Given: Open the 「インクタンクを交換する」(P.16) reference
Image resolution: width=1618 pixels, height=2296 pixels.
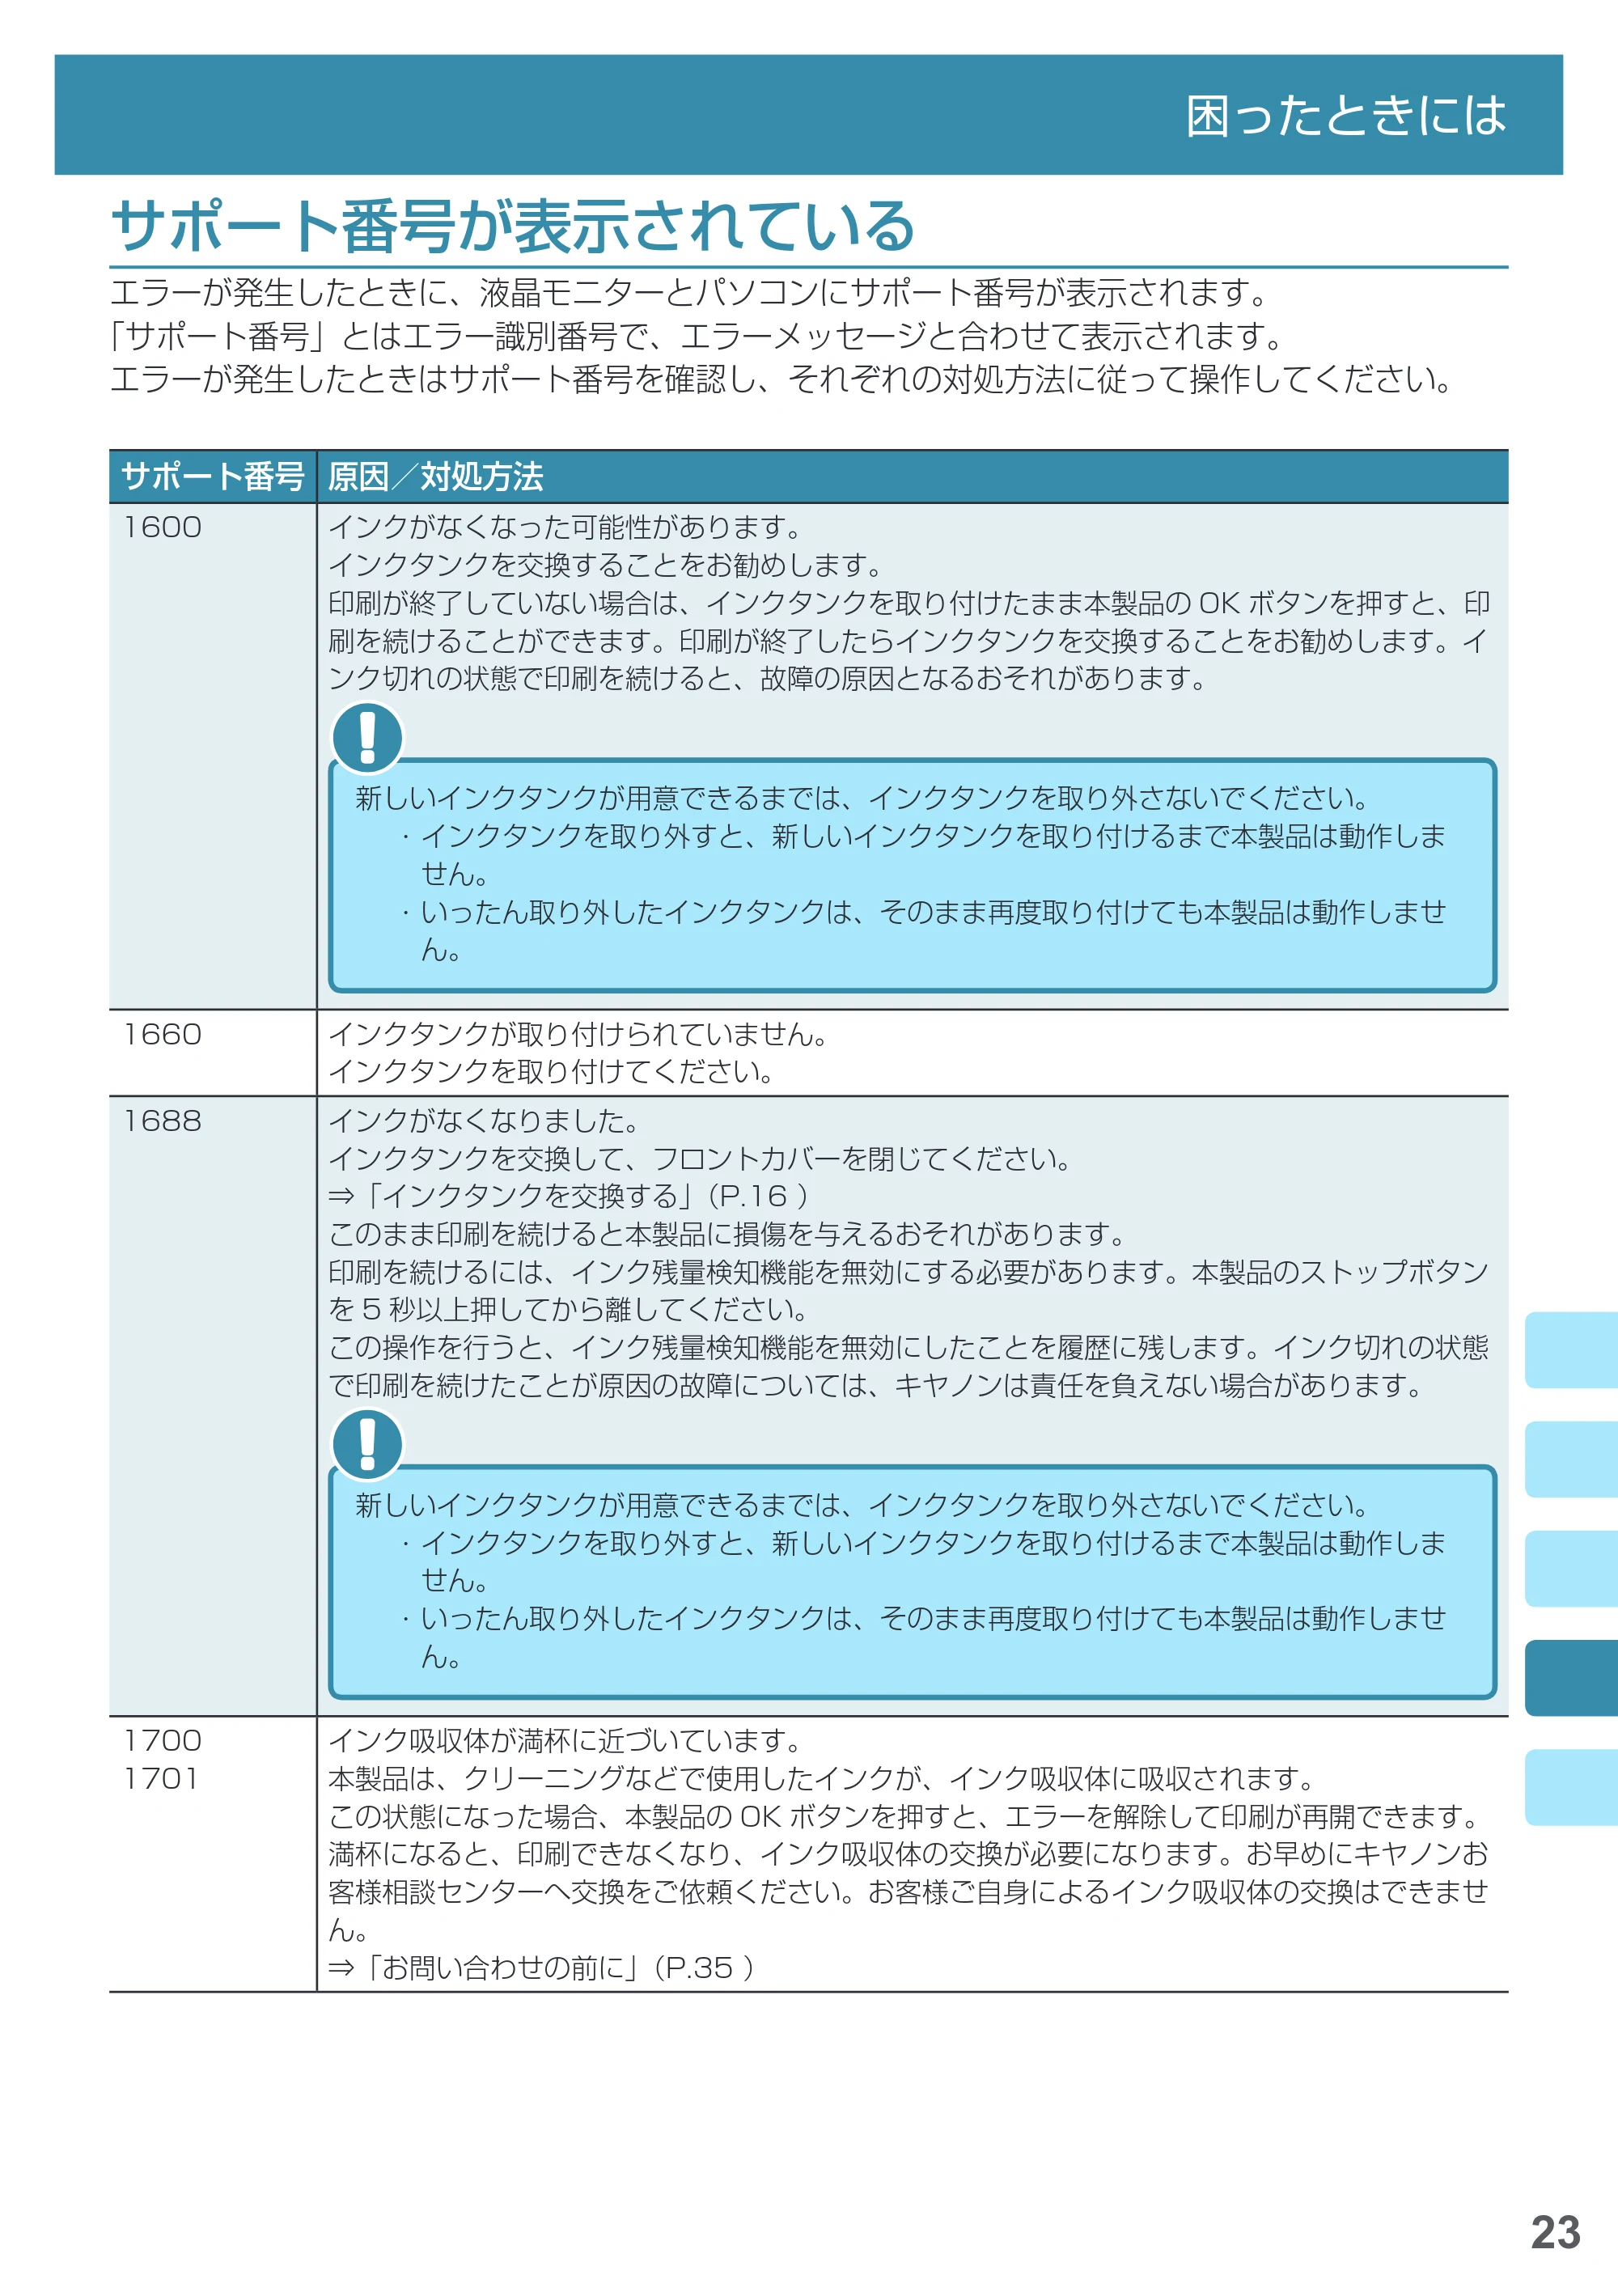Looking at the screenshot, I should point(567,1196).
